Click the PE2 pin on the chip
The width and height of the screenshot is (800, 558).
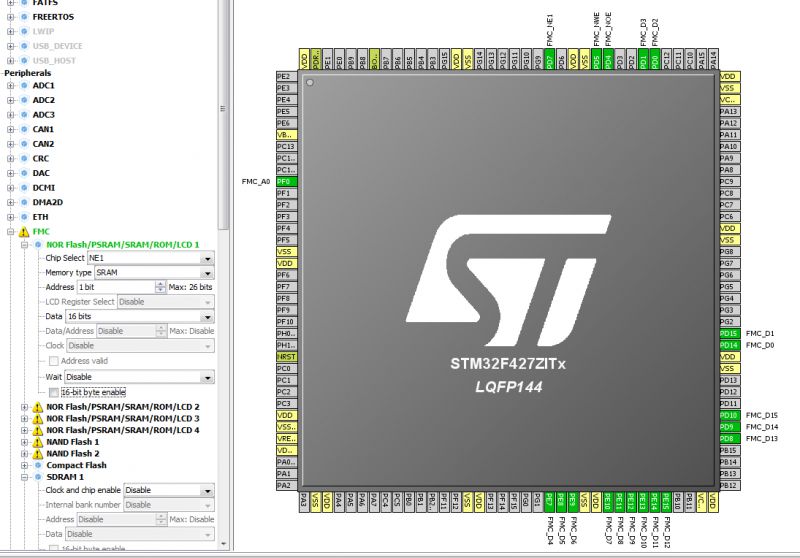(286, 77)
